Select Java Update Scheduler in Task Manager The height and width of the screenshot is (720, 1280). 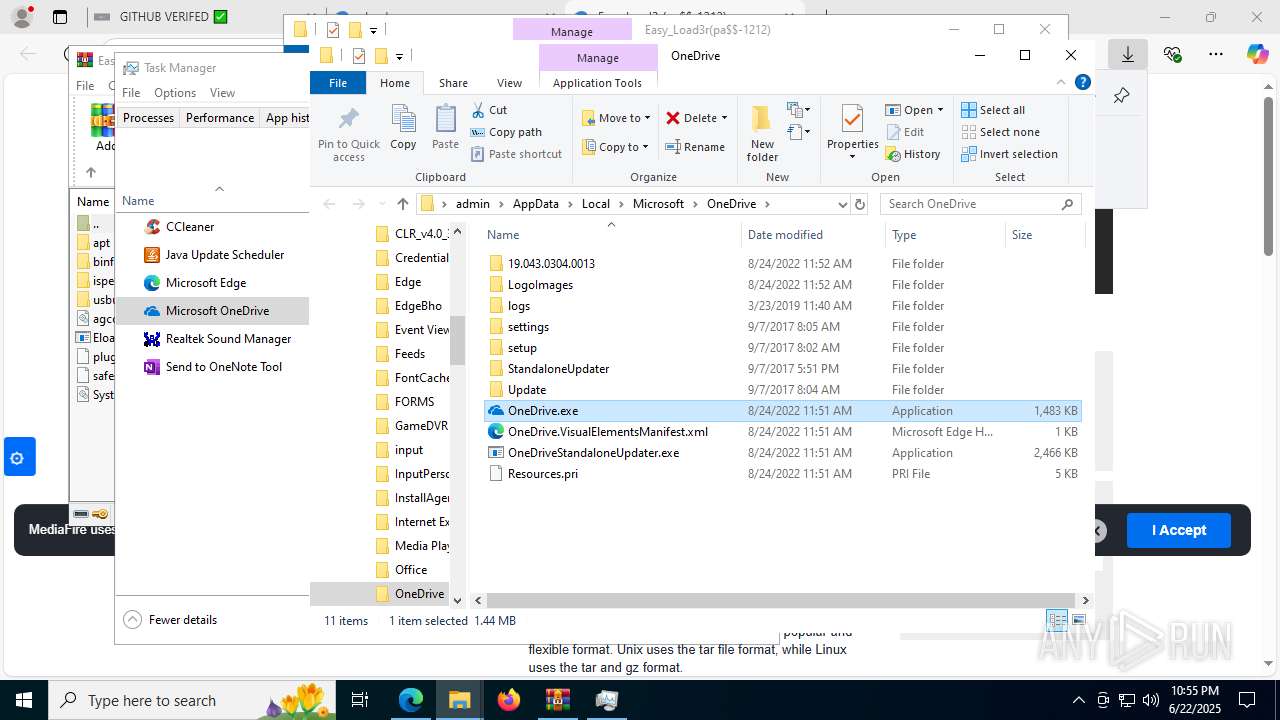click(x=213, y=255)
